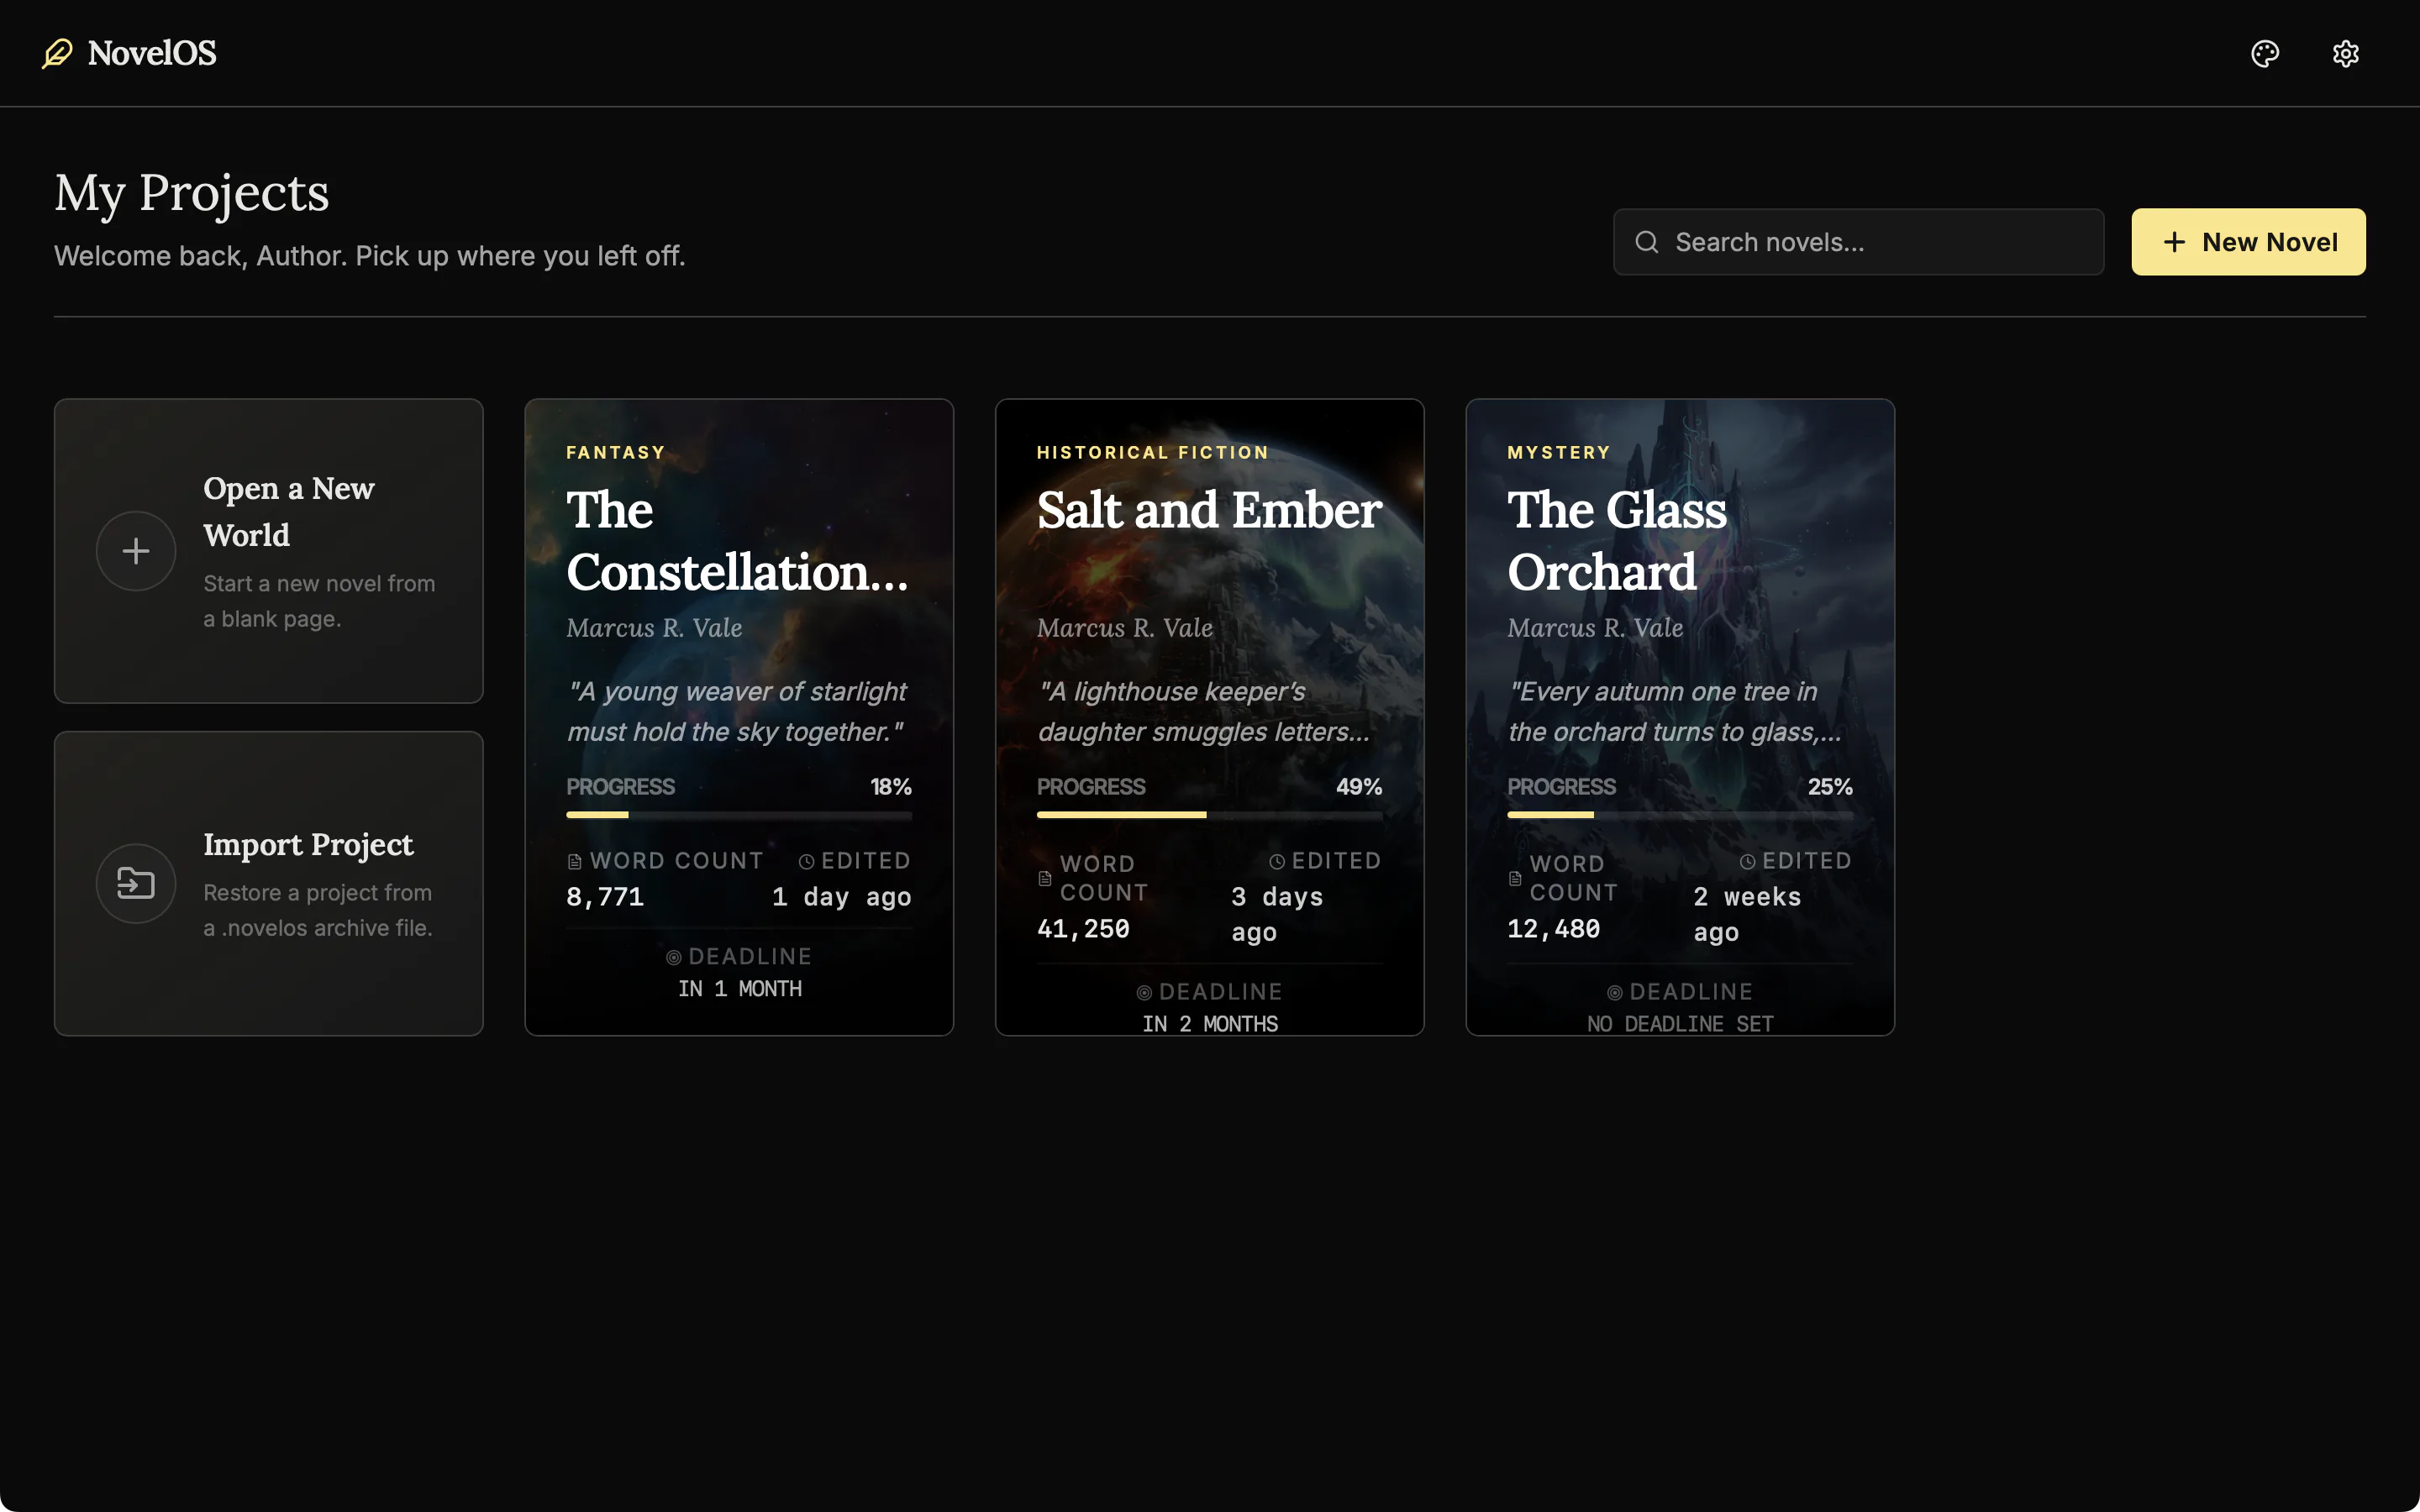2420x1512 pixels.
Task: Click the NovelOS title text
Action: [152, 53]
